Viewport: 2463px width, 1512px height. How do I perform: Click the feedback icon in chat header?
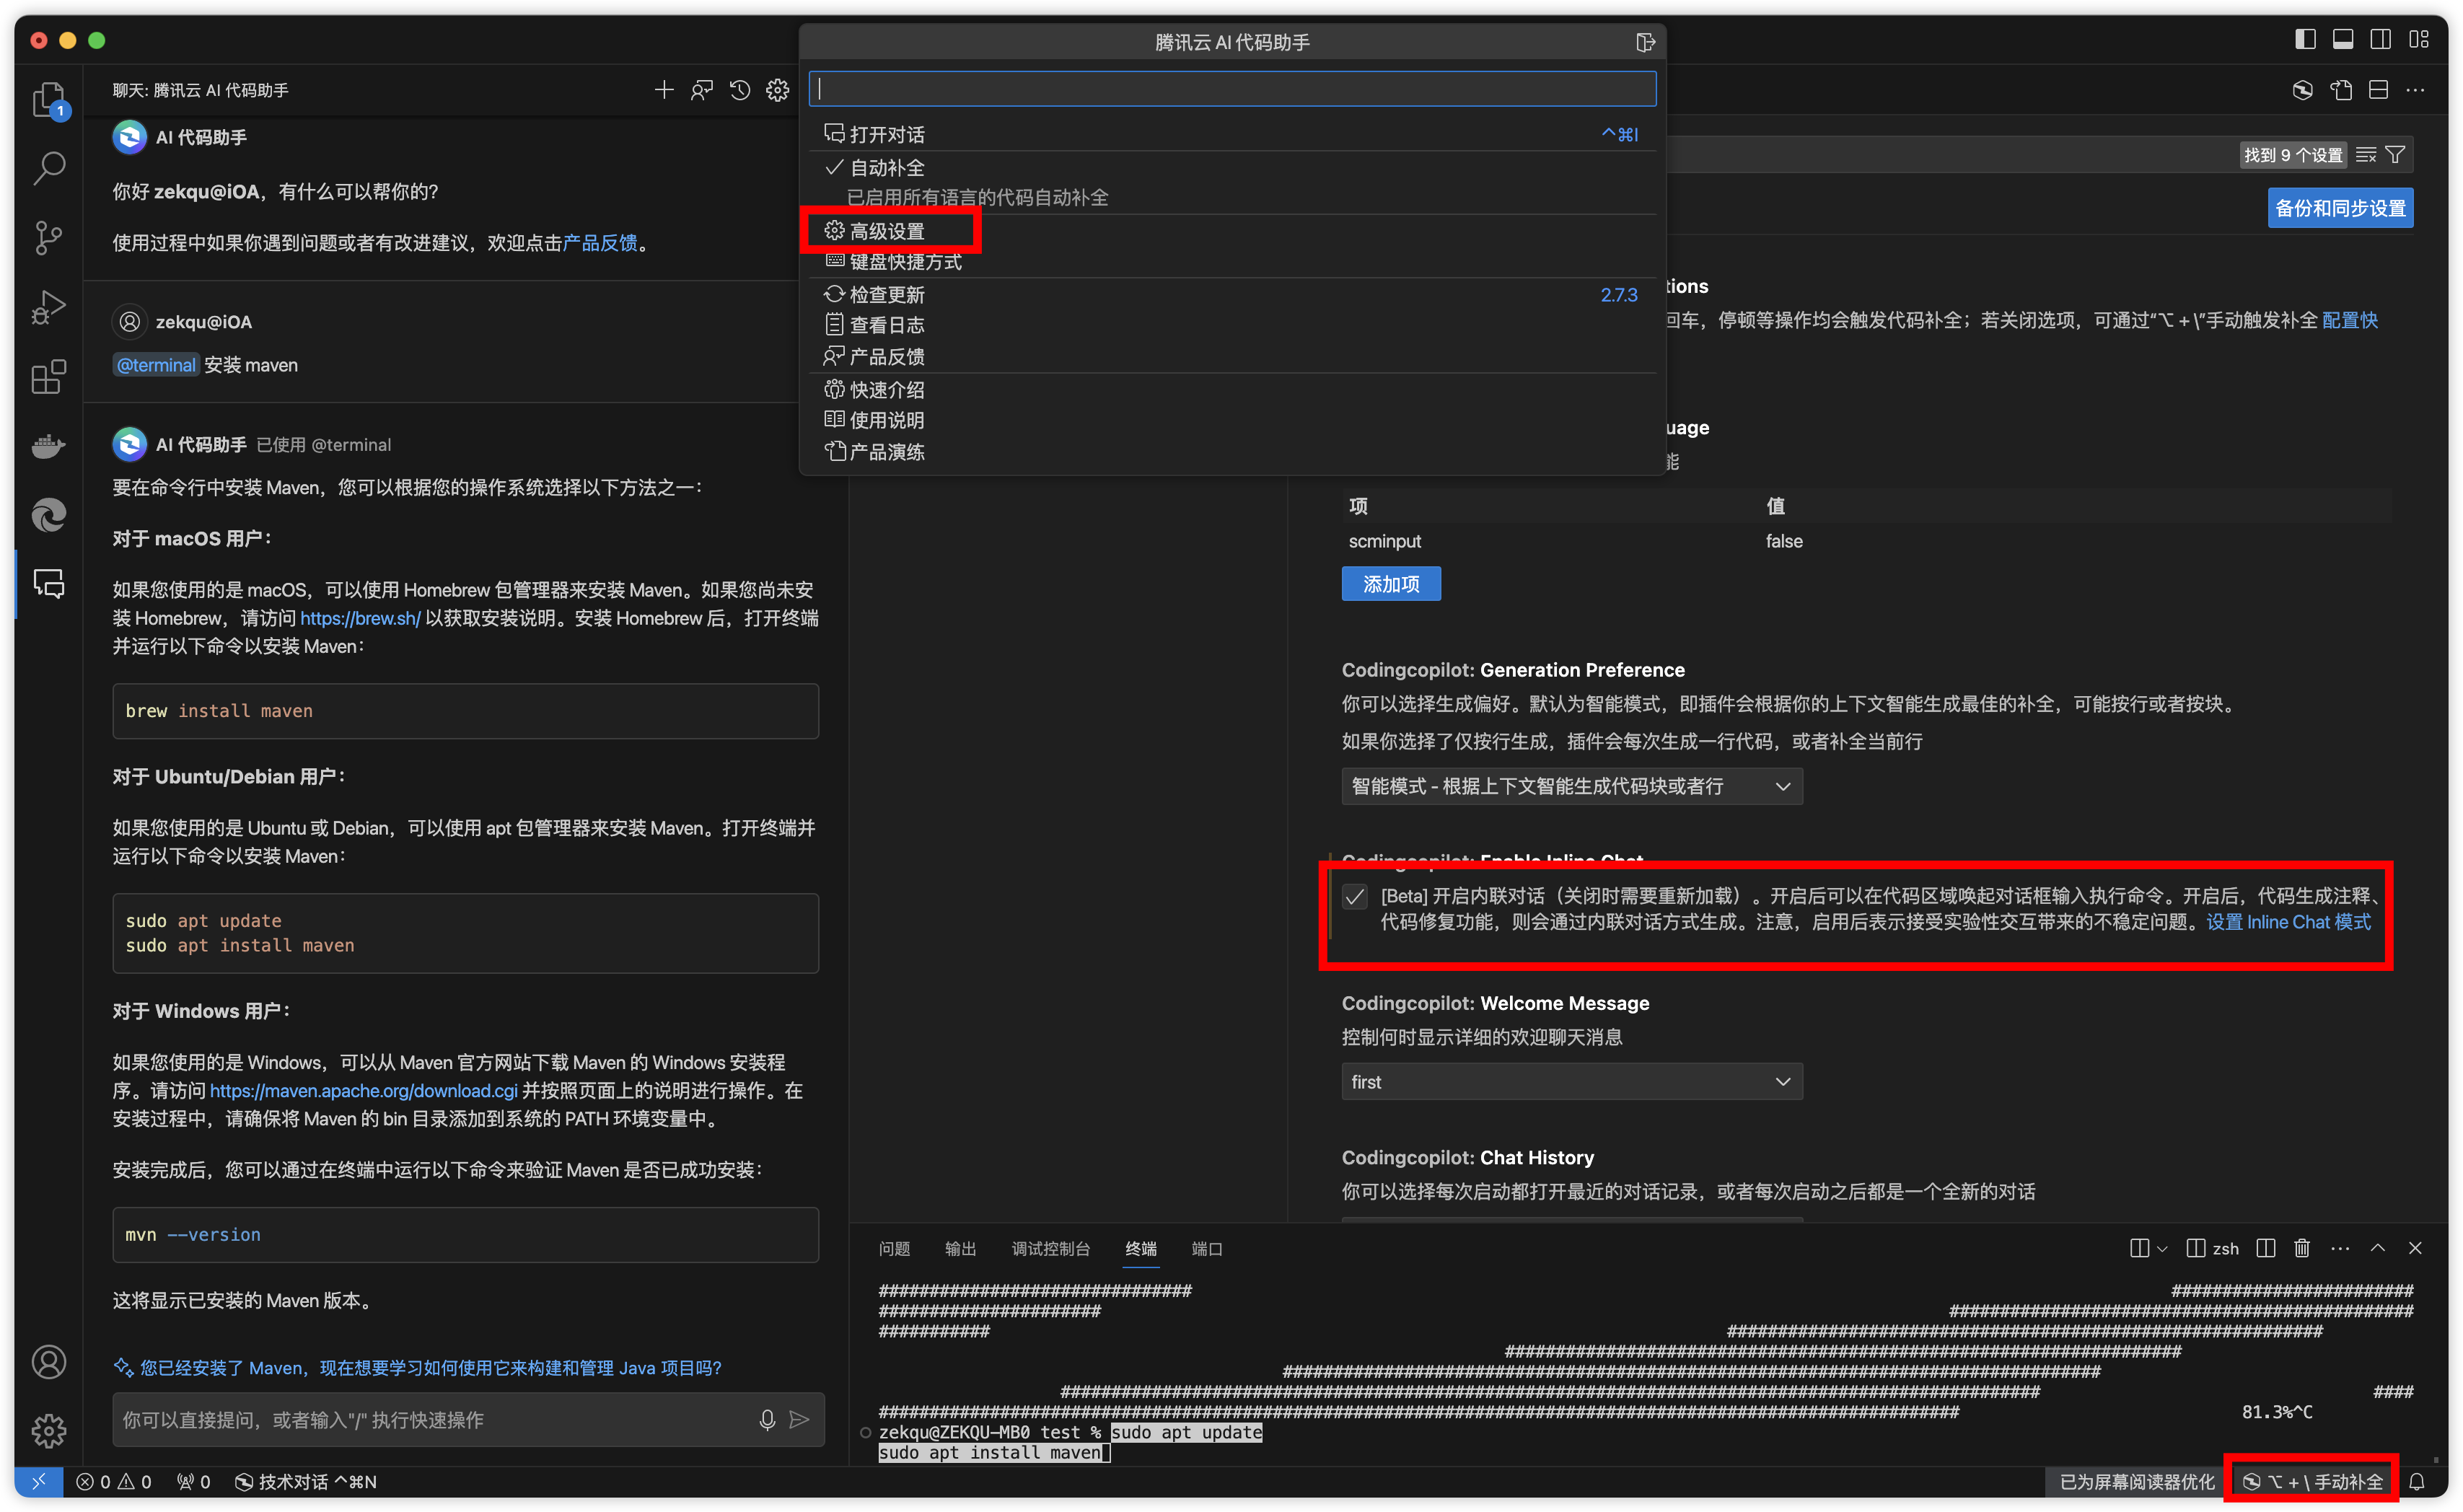[702, 90]
